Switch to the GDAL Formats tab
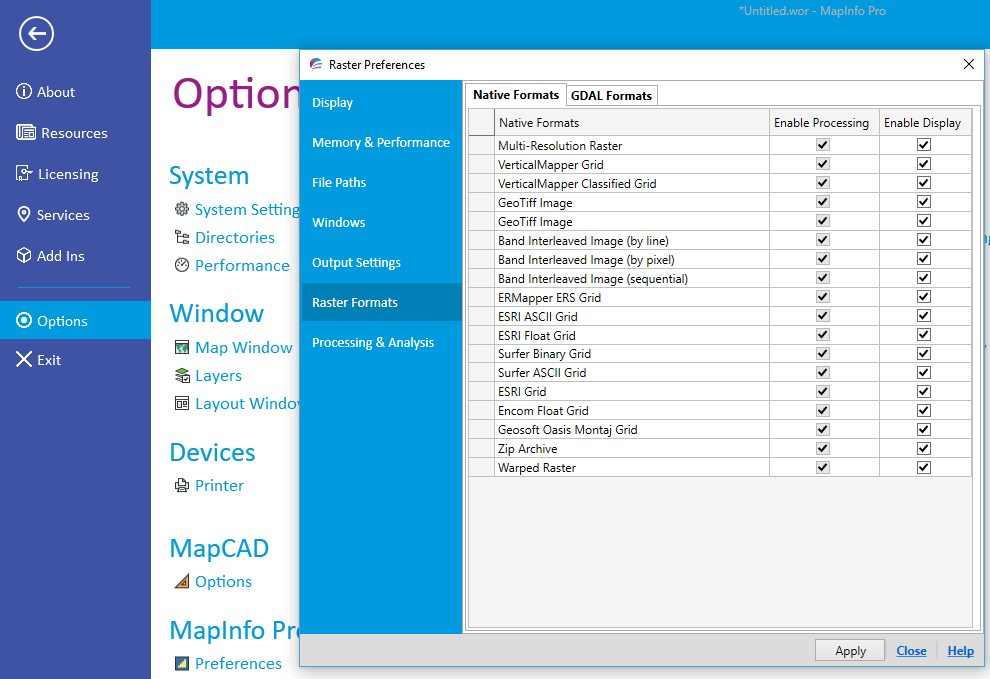The image size is (990, 679). (611, 95)
